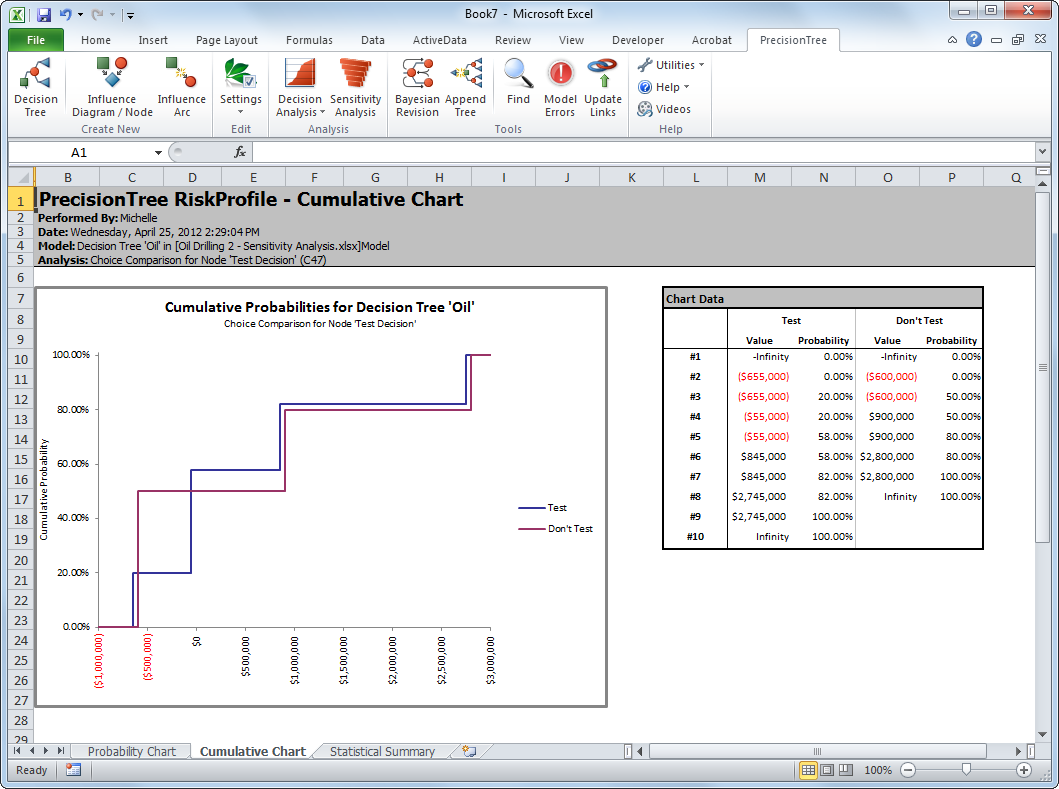This screenshot has width=1059, height=789.
Task: Select row 10 header
Action: [x=21, y=359]
